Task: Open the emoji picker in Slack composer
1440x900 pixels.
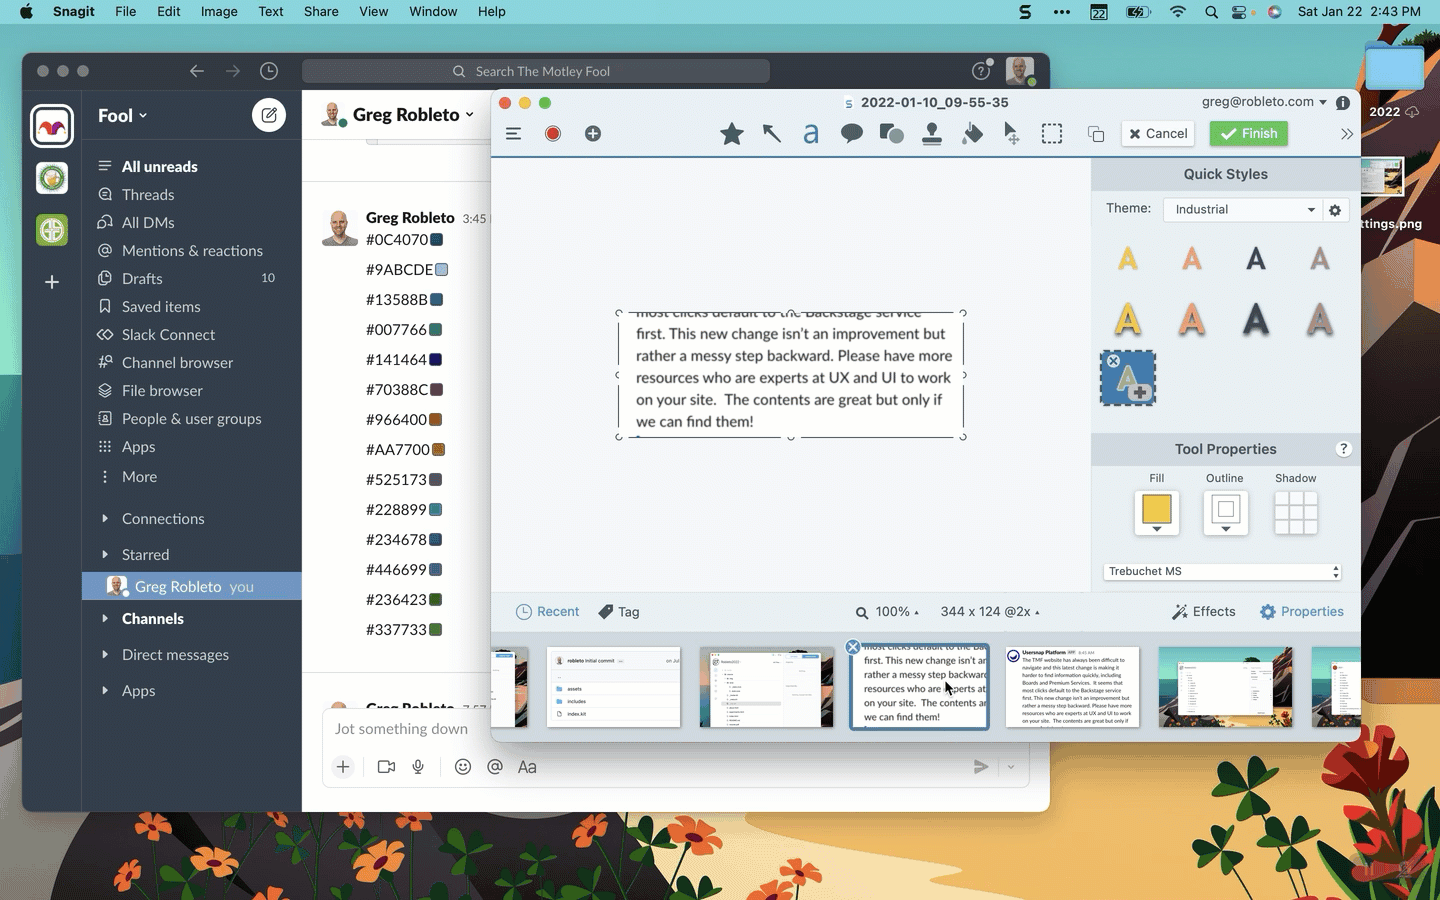Action: [462, 767]
